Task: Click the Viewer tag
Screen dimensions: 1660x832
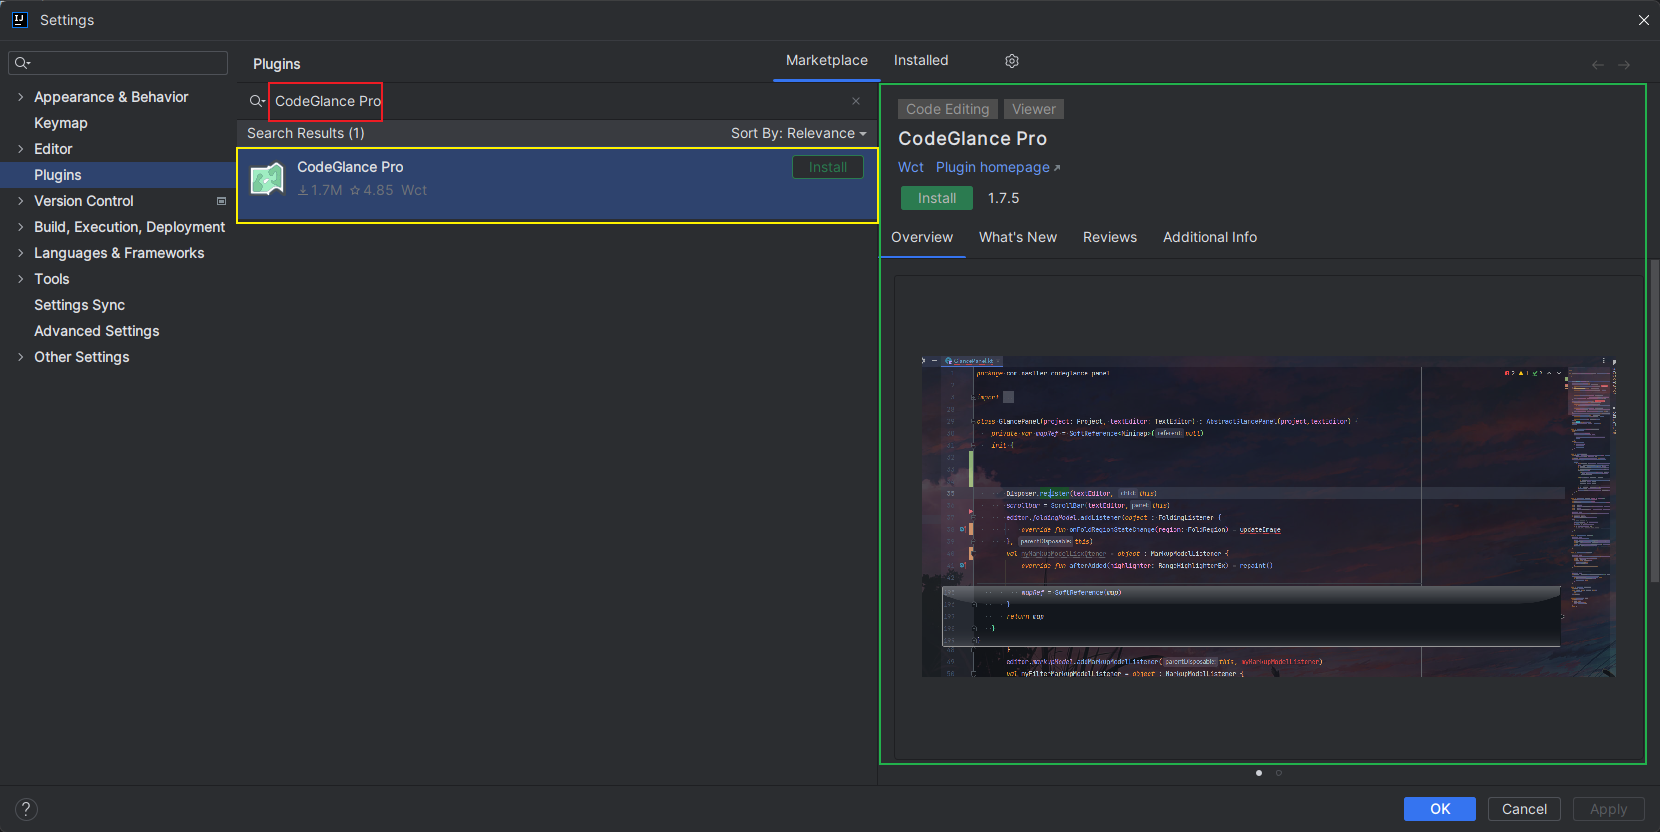Action: 1034,109
